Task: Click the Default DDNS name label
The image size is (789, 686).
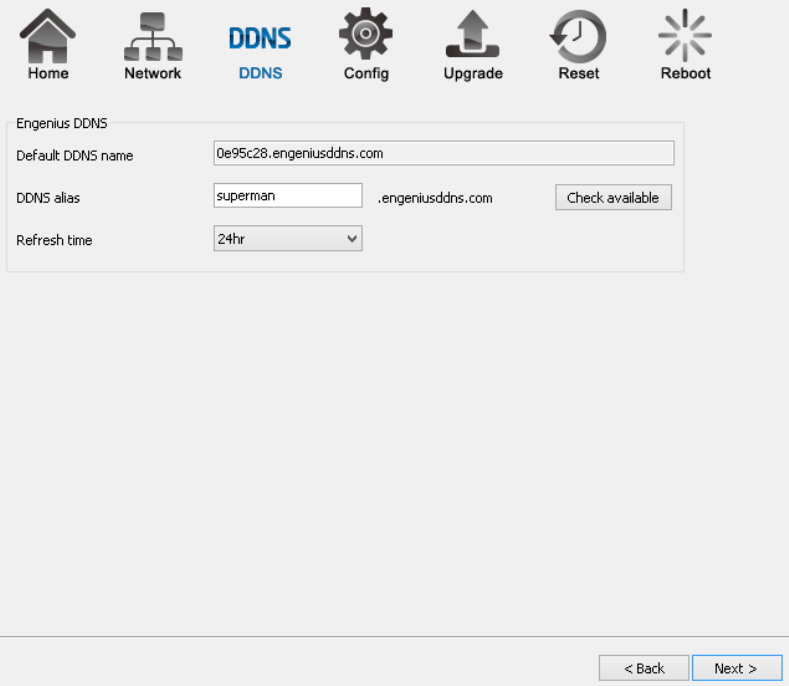Action: (74, 156)
